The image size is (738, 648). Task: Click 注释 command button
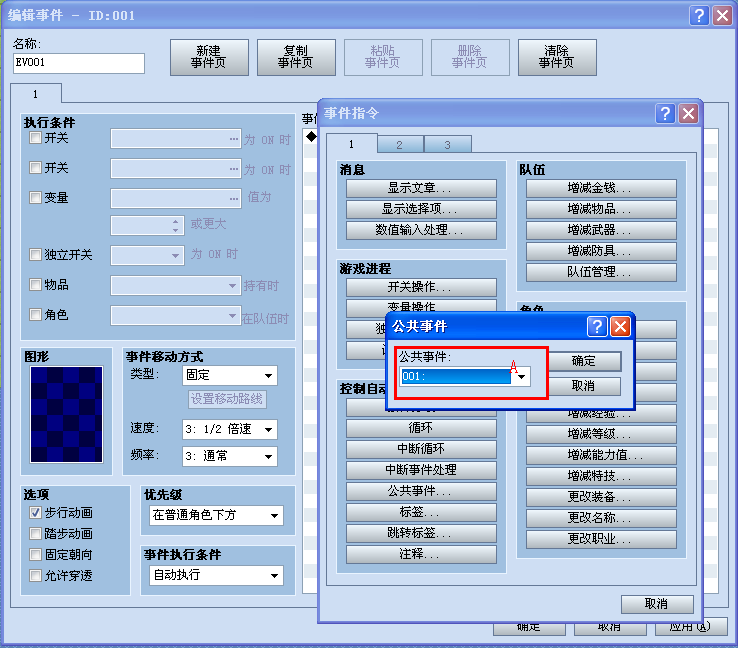[x=421, y=554]
